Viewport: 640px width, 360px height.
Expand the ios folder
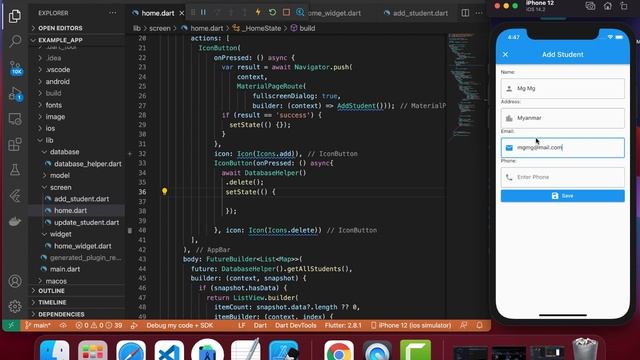50,129
